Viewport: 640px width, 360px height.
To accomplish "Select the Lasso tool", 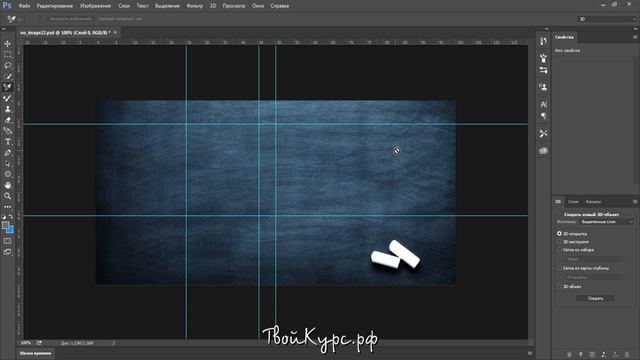I will coord(7,65).
